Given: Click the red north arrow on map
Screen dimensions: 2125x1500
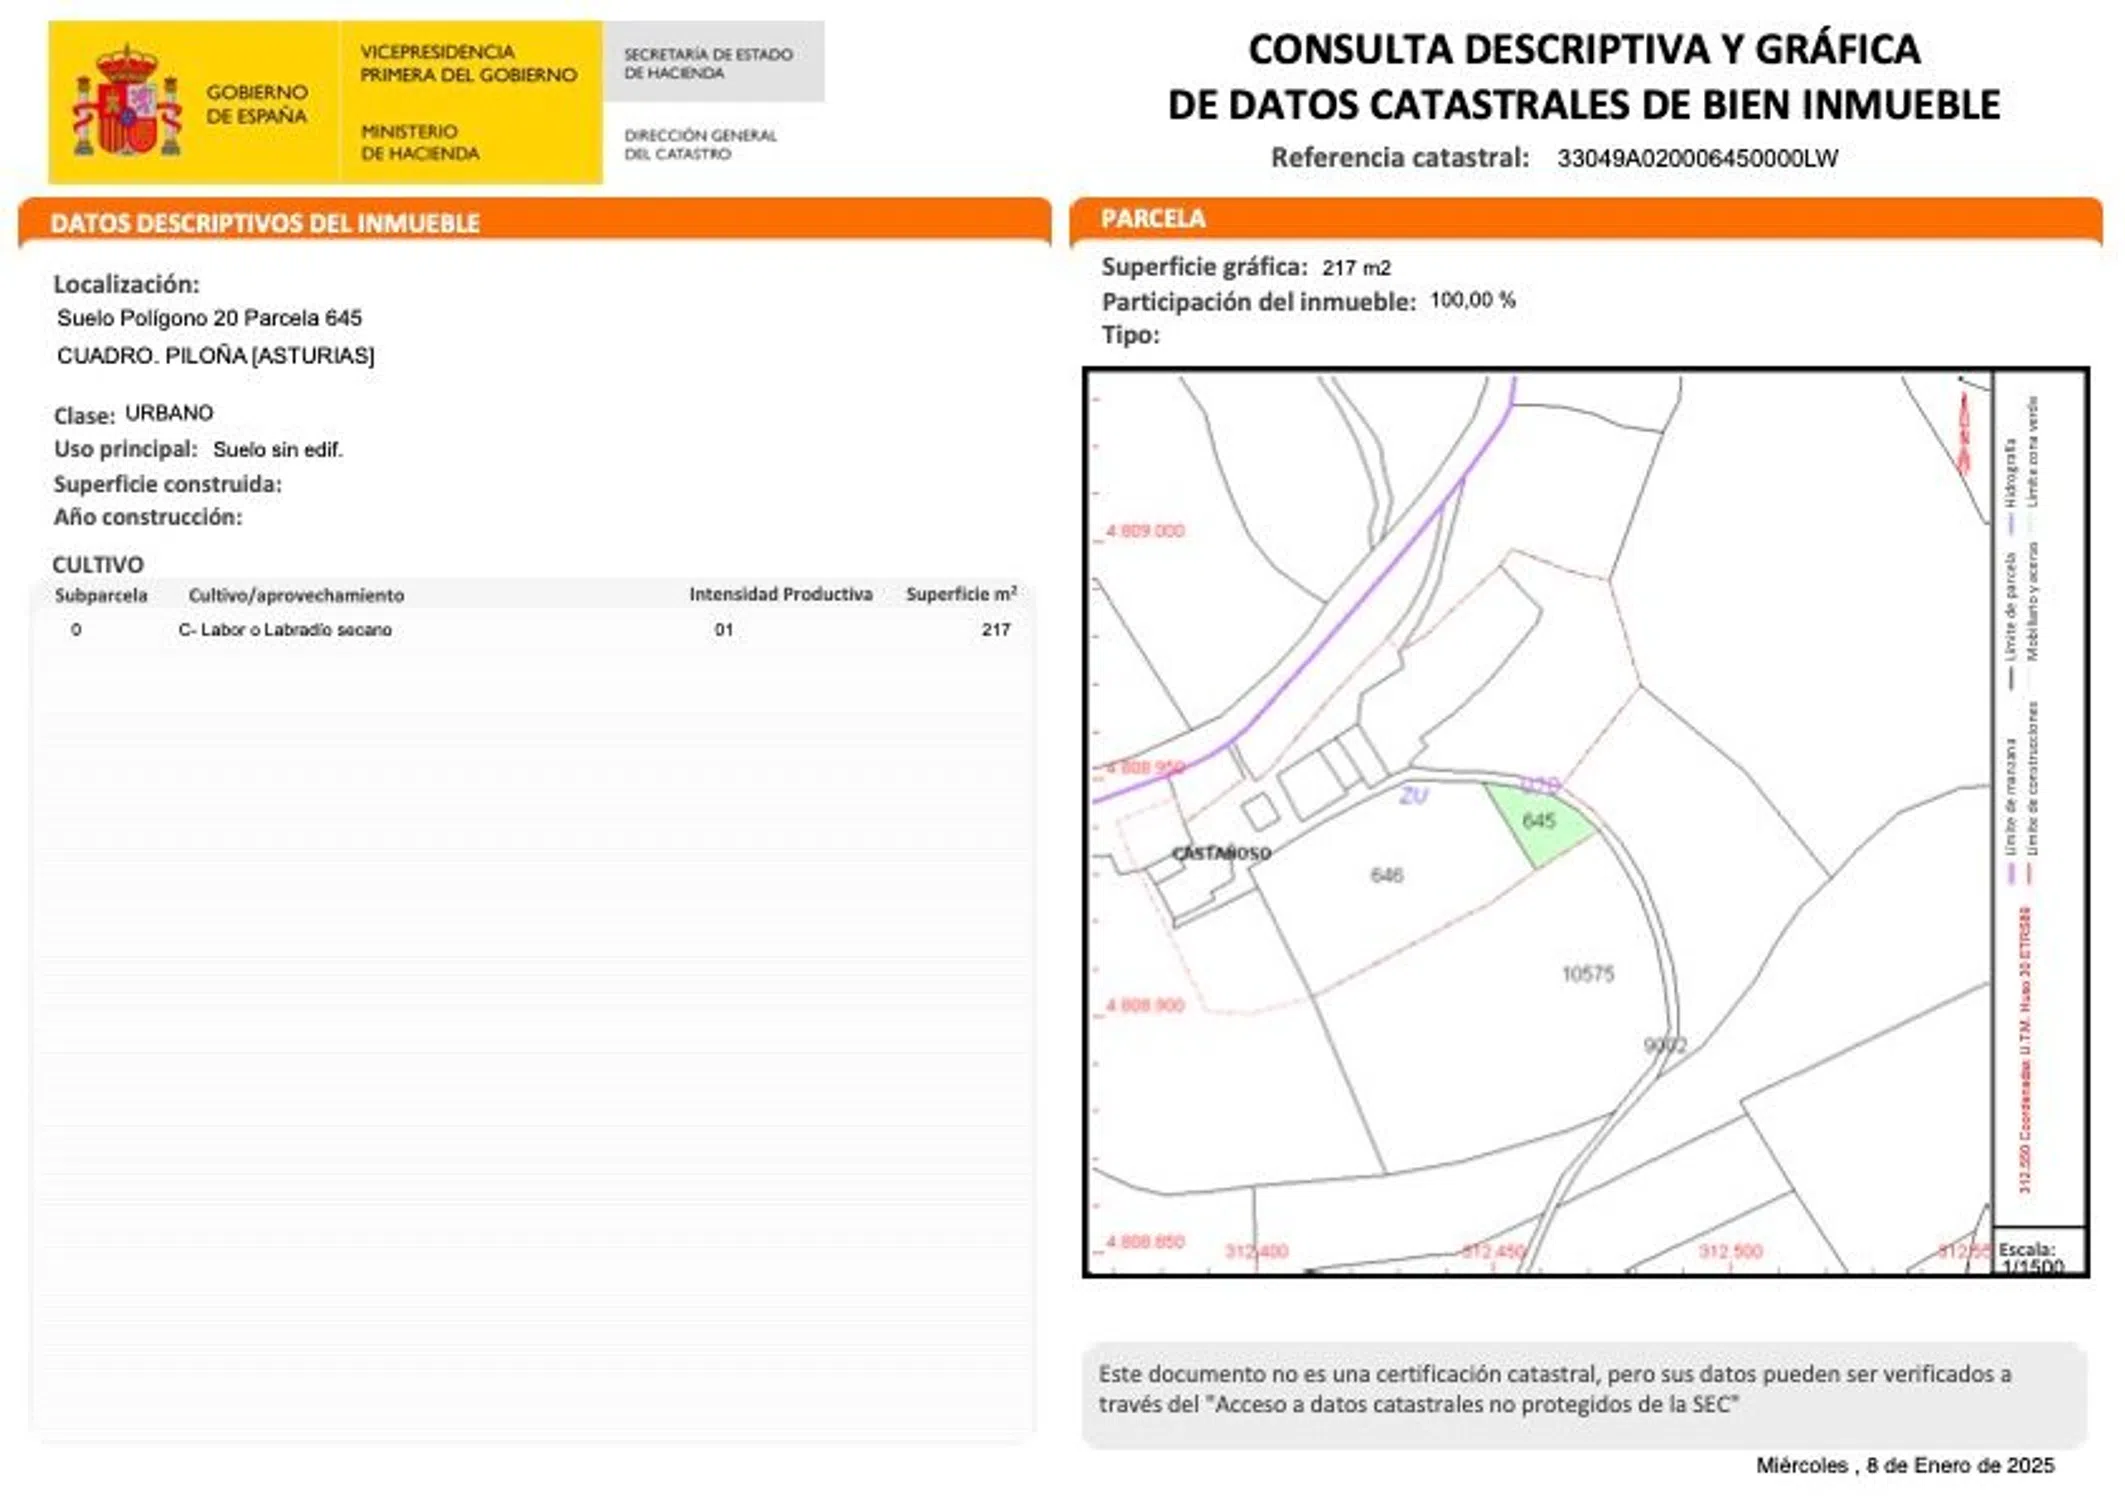Looking at the screenshot, I should coord(1964,432).
